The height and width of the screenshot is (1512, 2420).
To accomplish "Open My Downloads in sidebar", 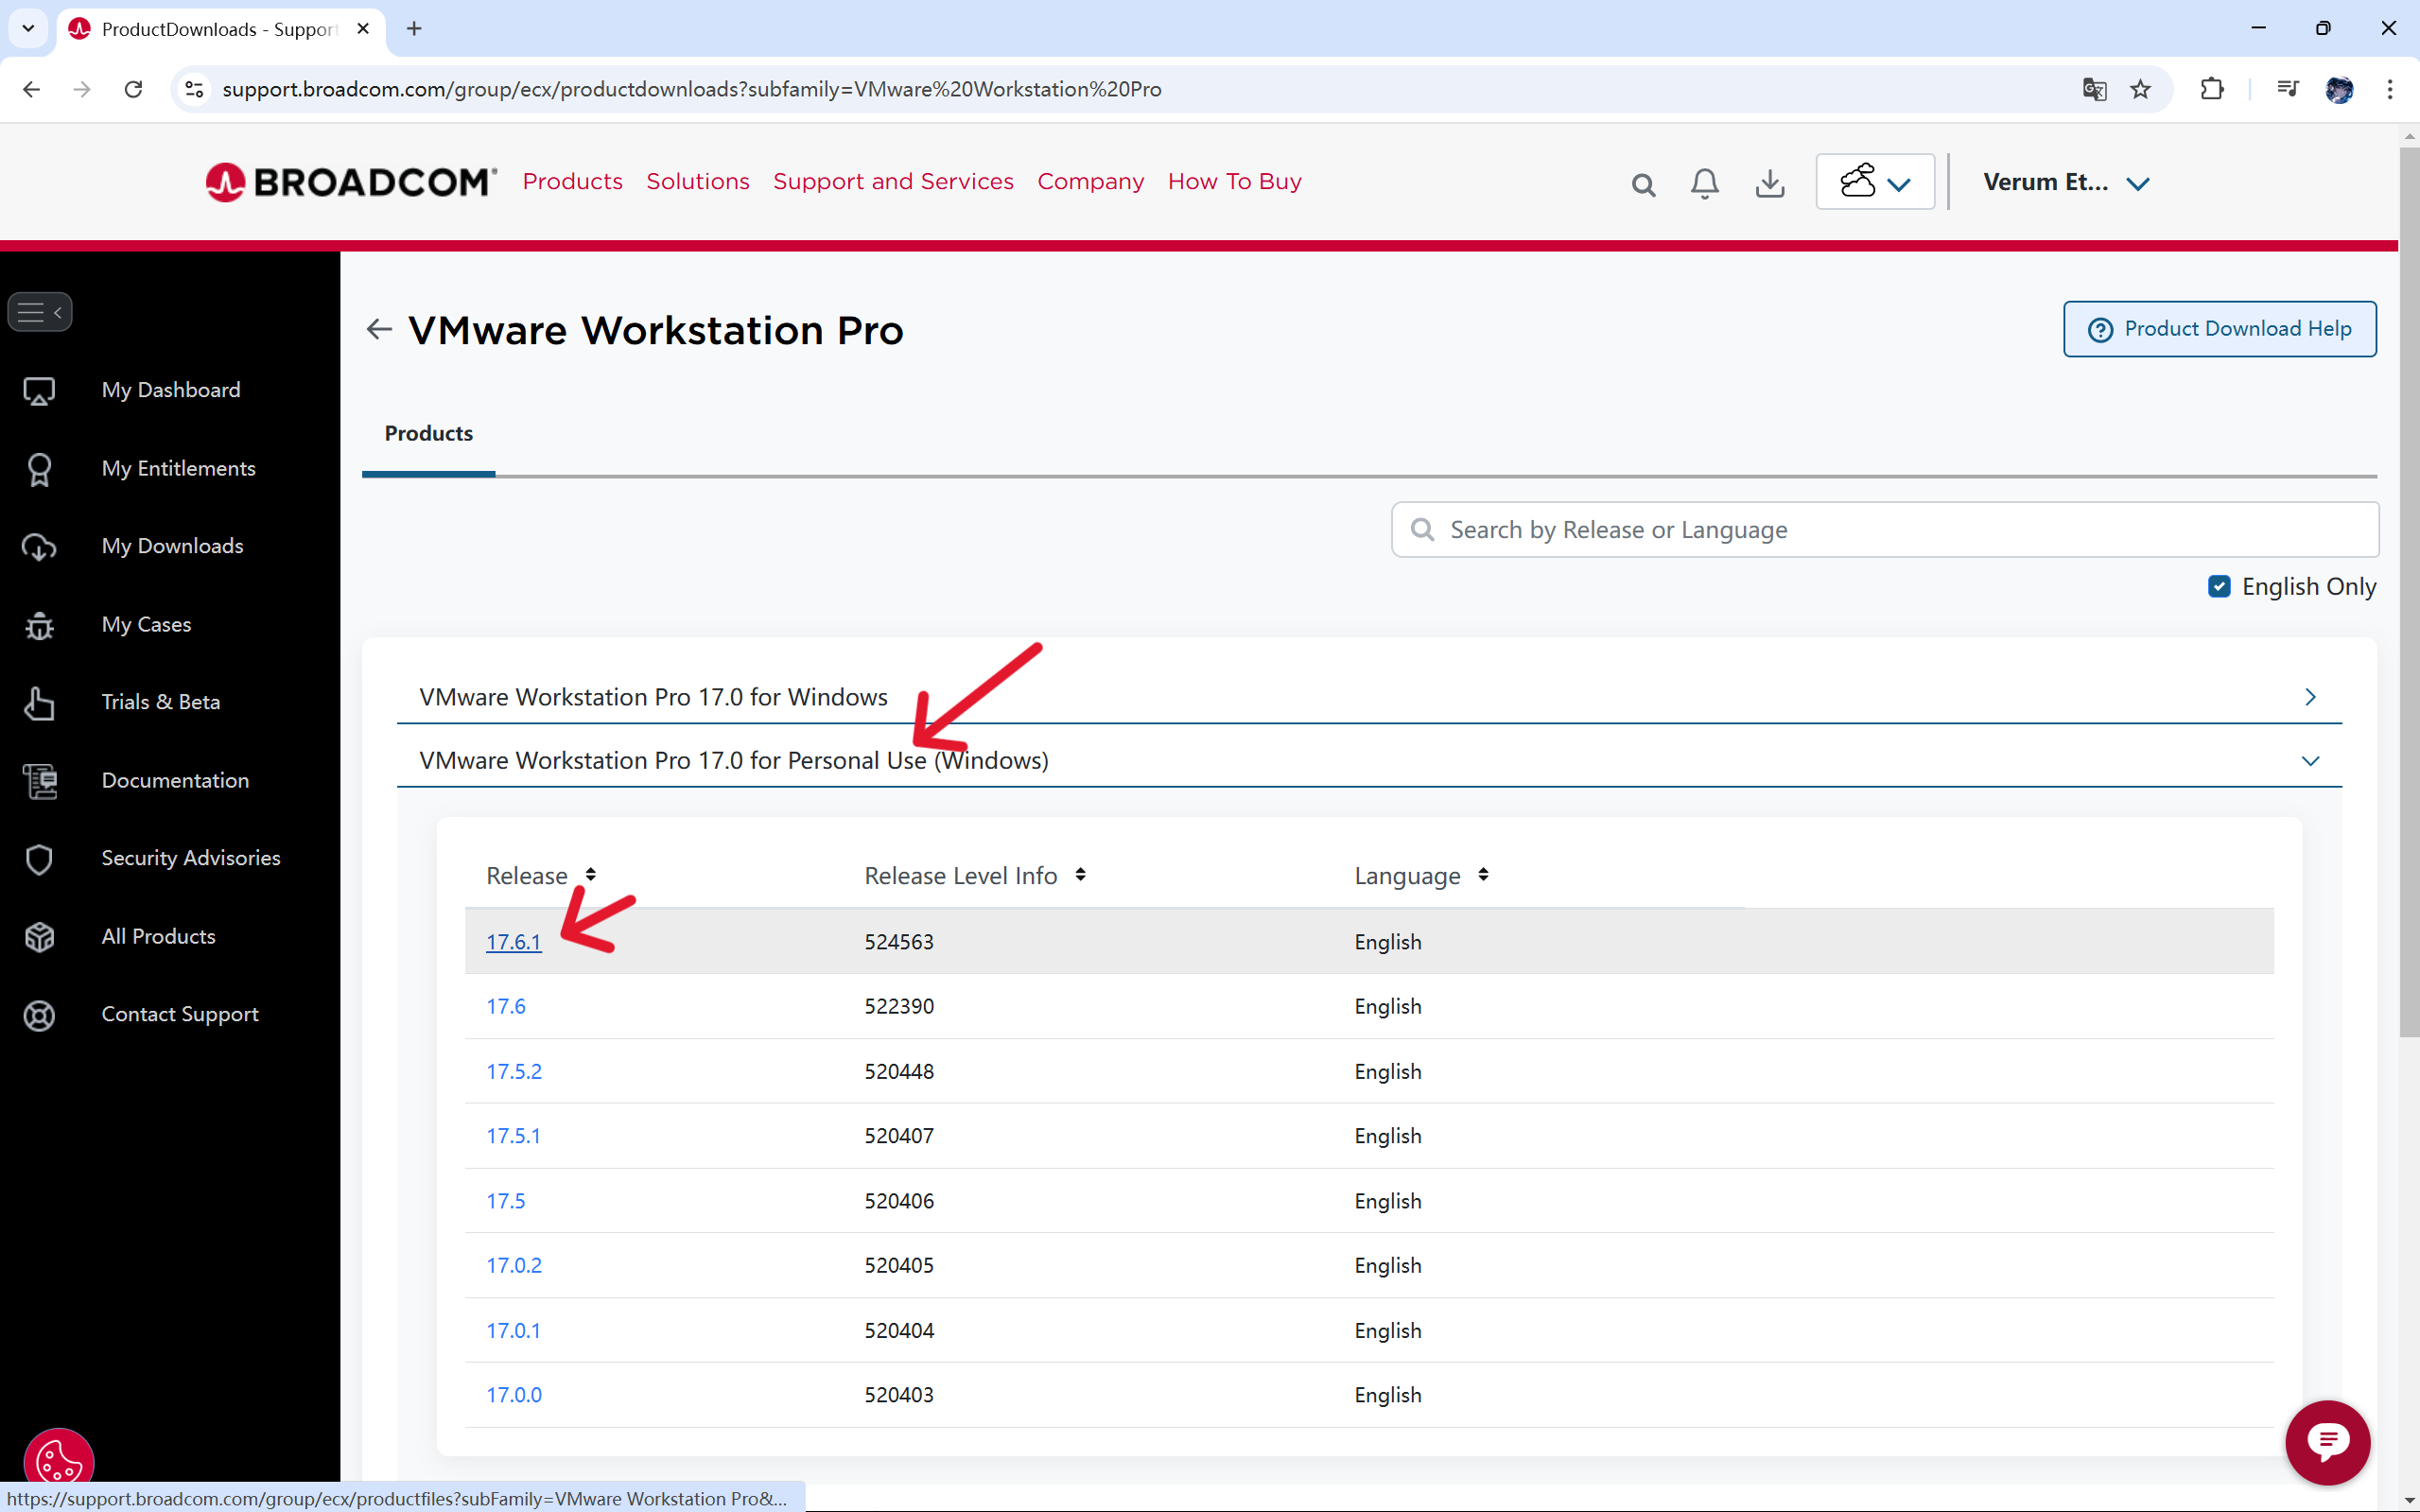I will tap(172, 546).
